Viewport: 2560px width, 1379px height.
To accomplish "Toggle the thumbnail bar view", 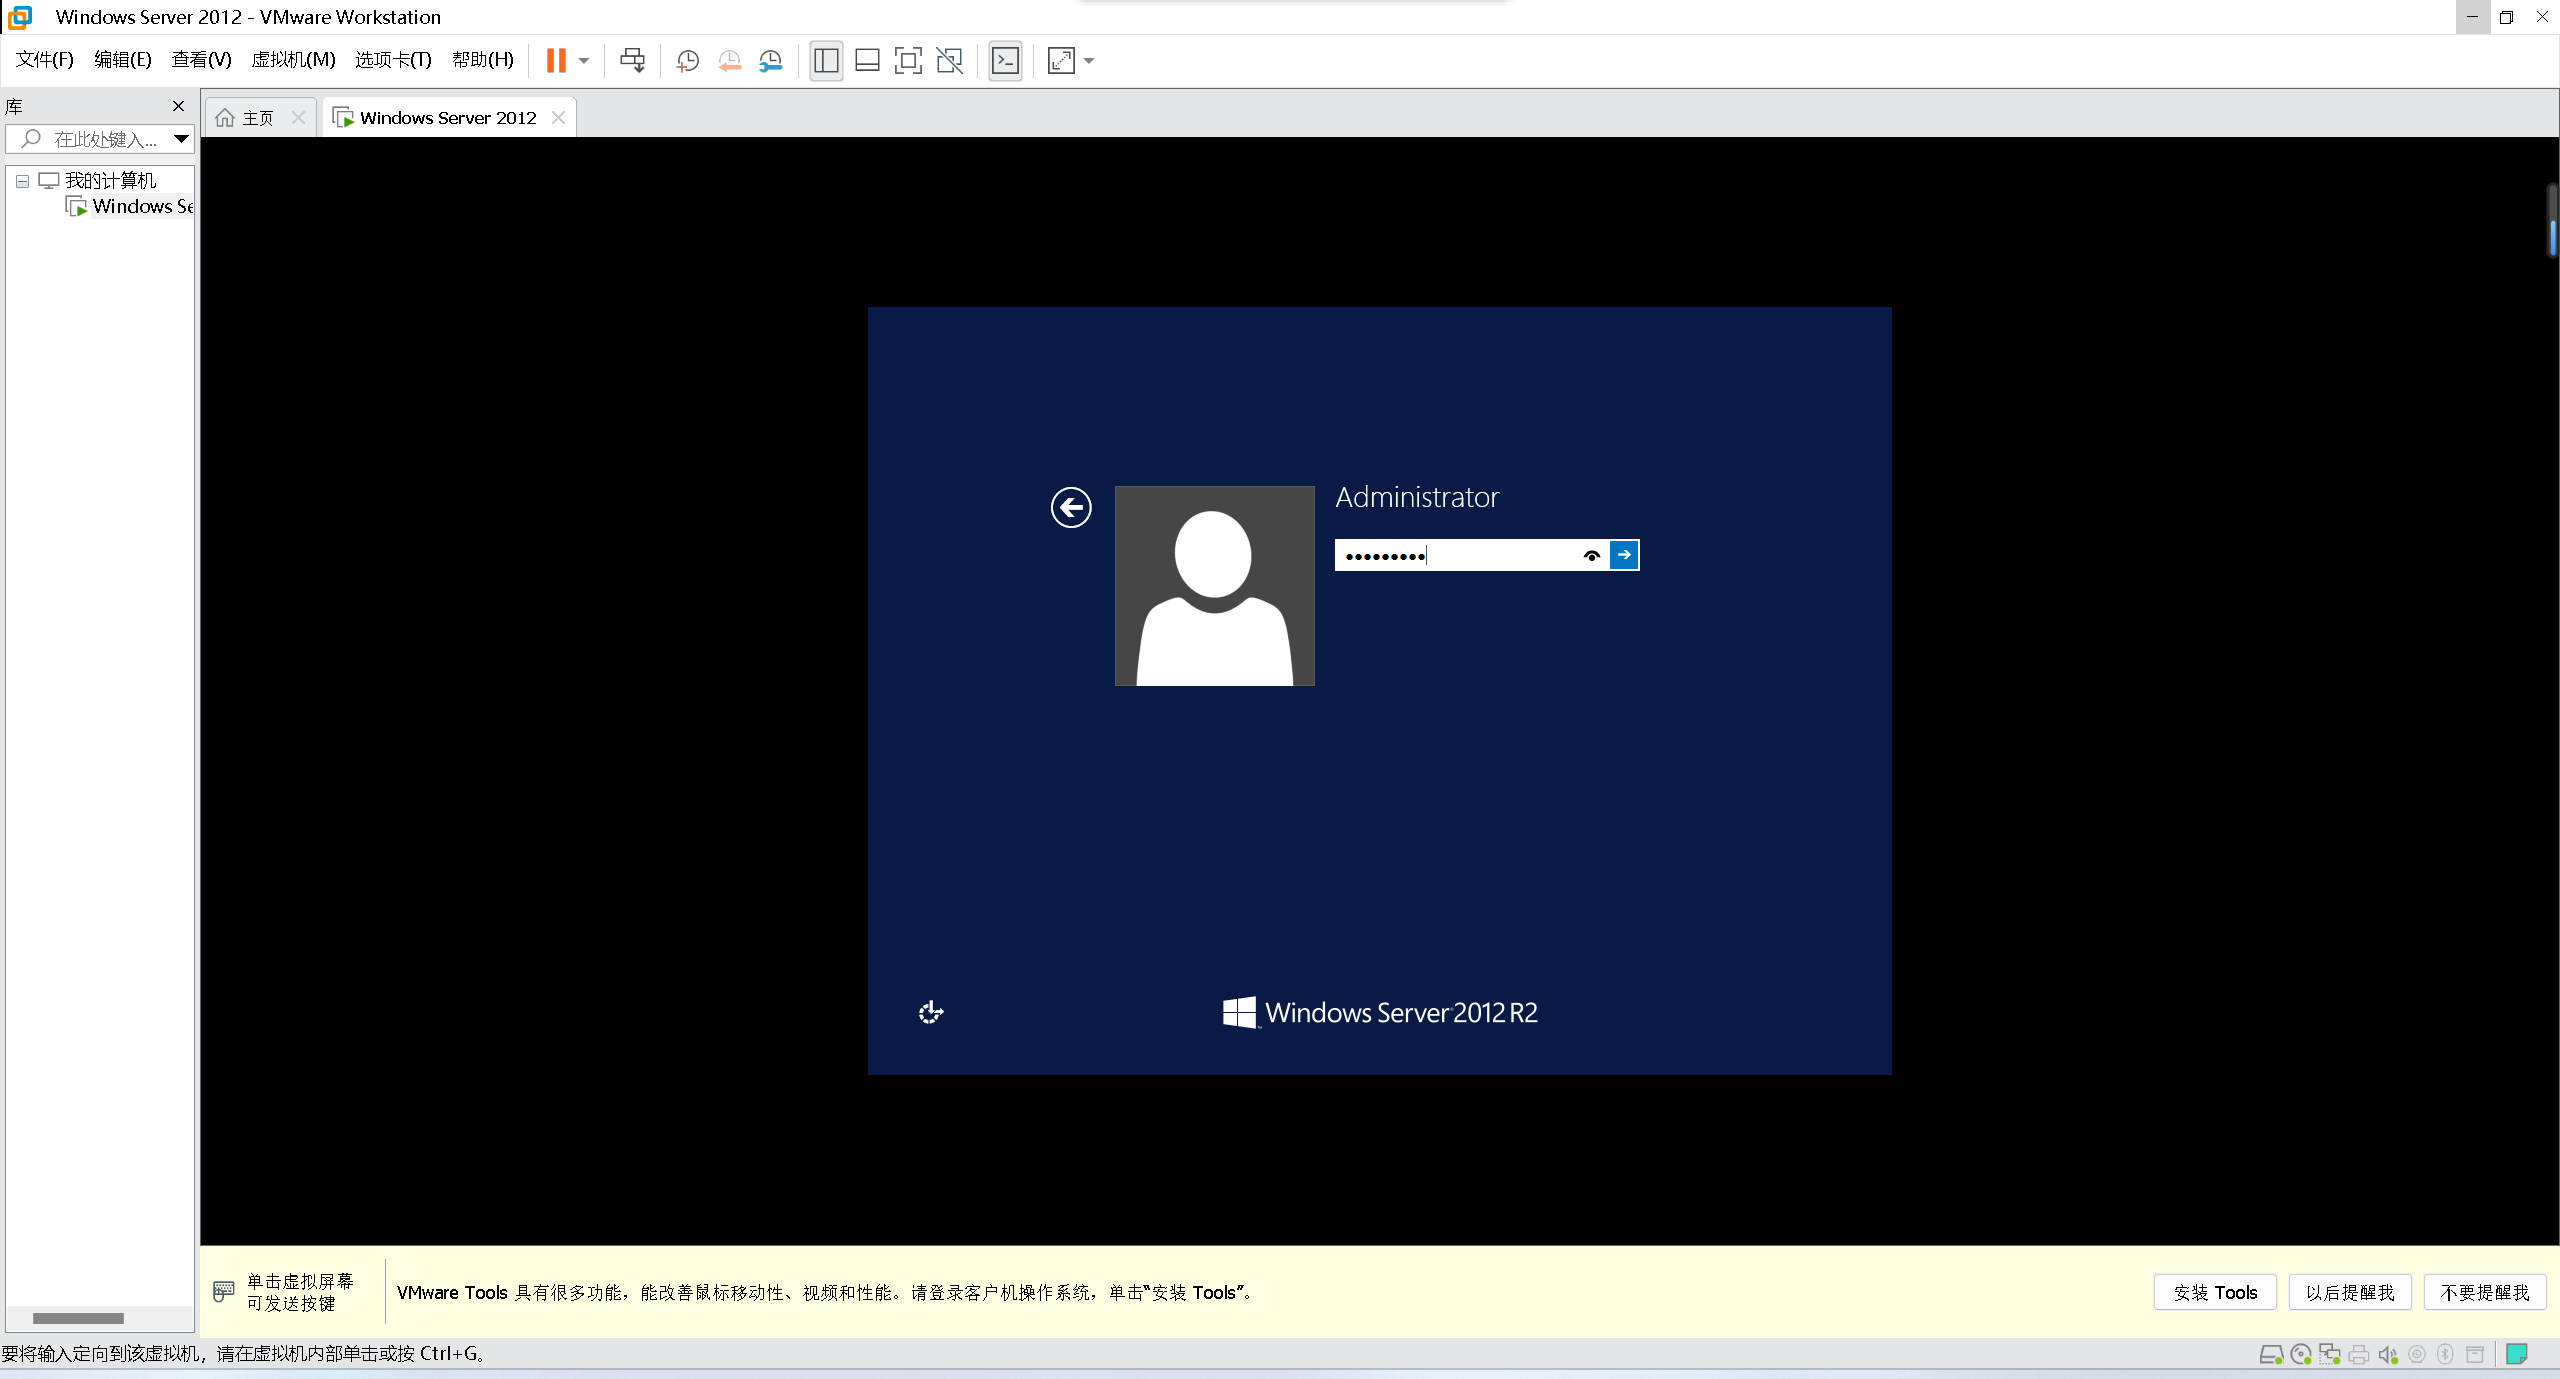I will [867, 61].
